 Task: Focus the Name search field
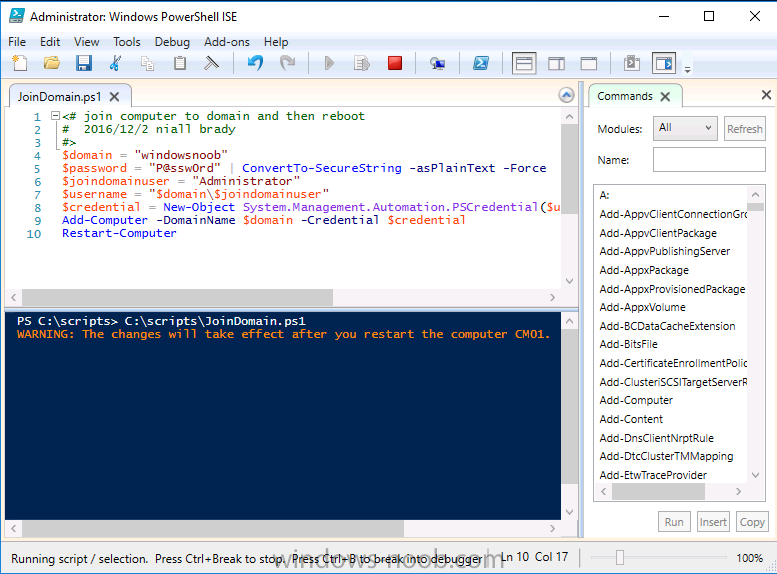[709, 160]
